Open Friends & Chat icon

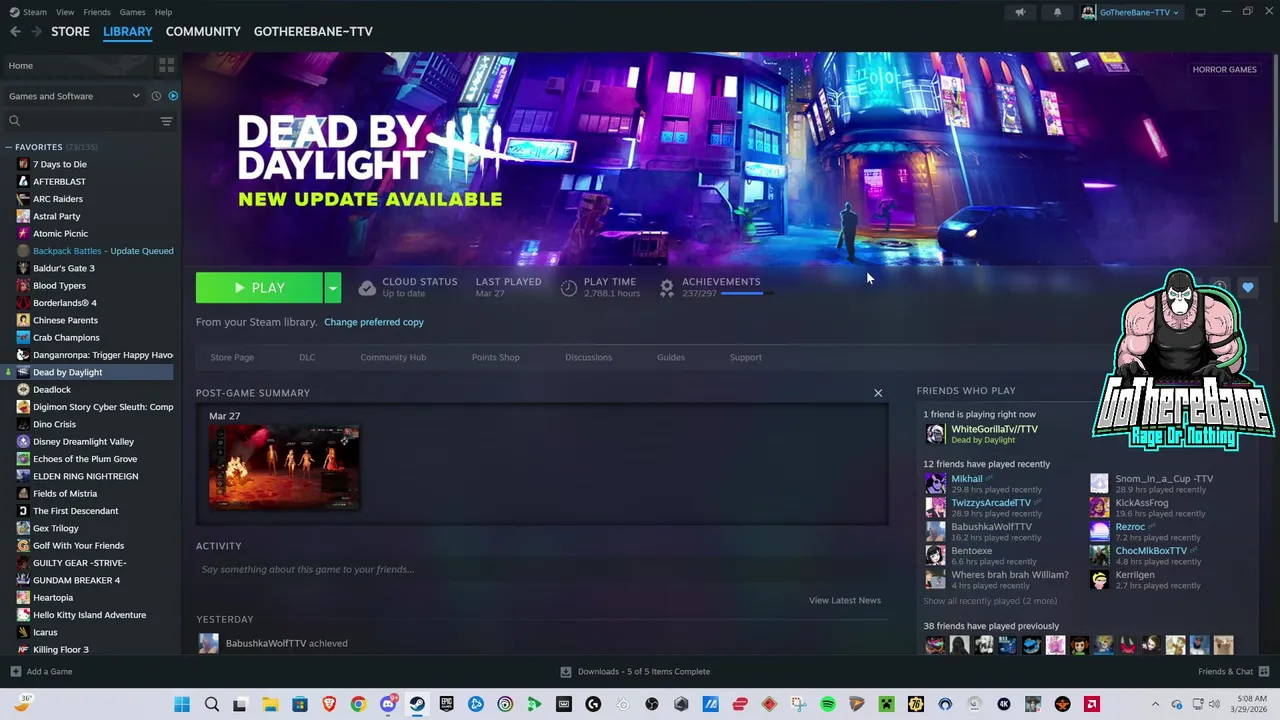1264,672
